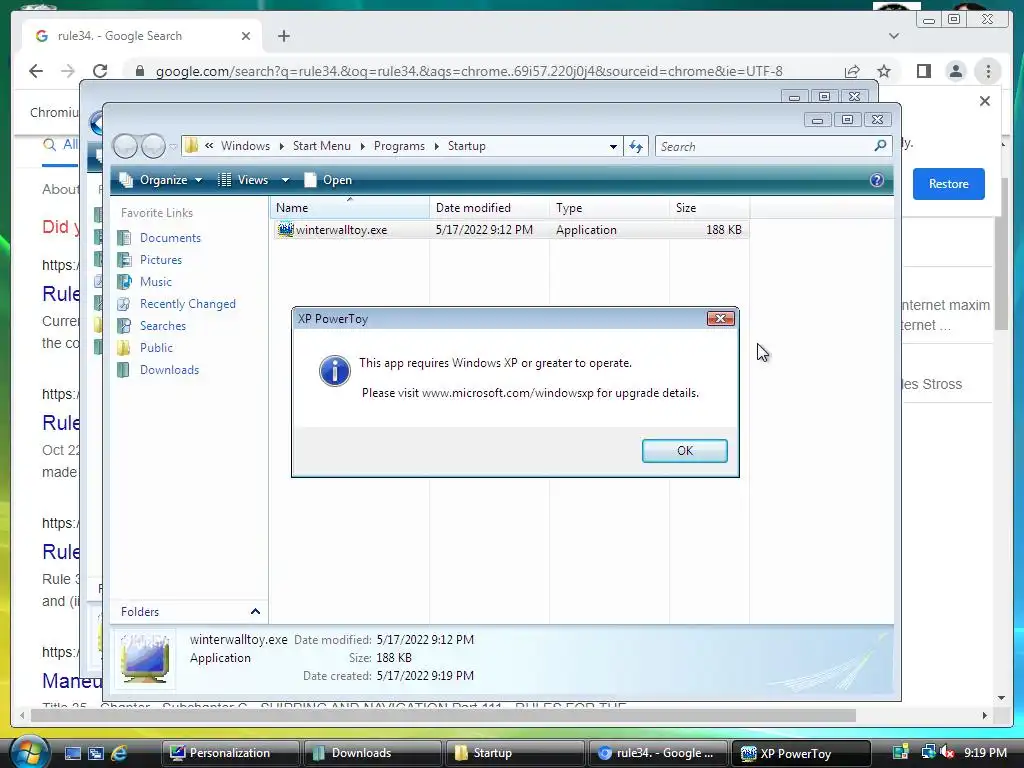Click Restore button in Chrome
The height and width of the screenshot is (768, 1024).
pos(948,184)
